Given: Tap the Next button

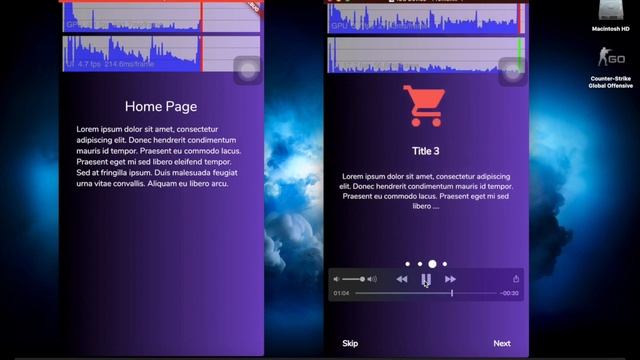Looking at the screenshot, I should click(x=502, y=343).
